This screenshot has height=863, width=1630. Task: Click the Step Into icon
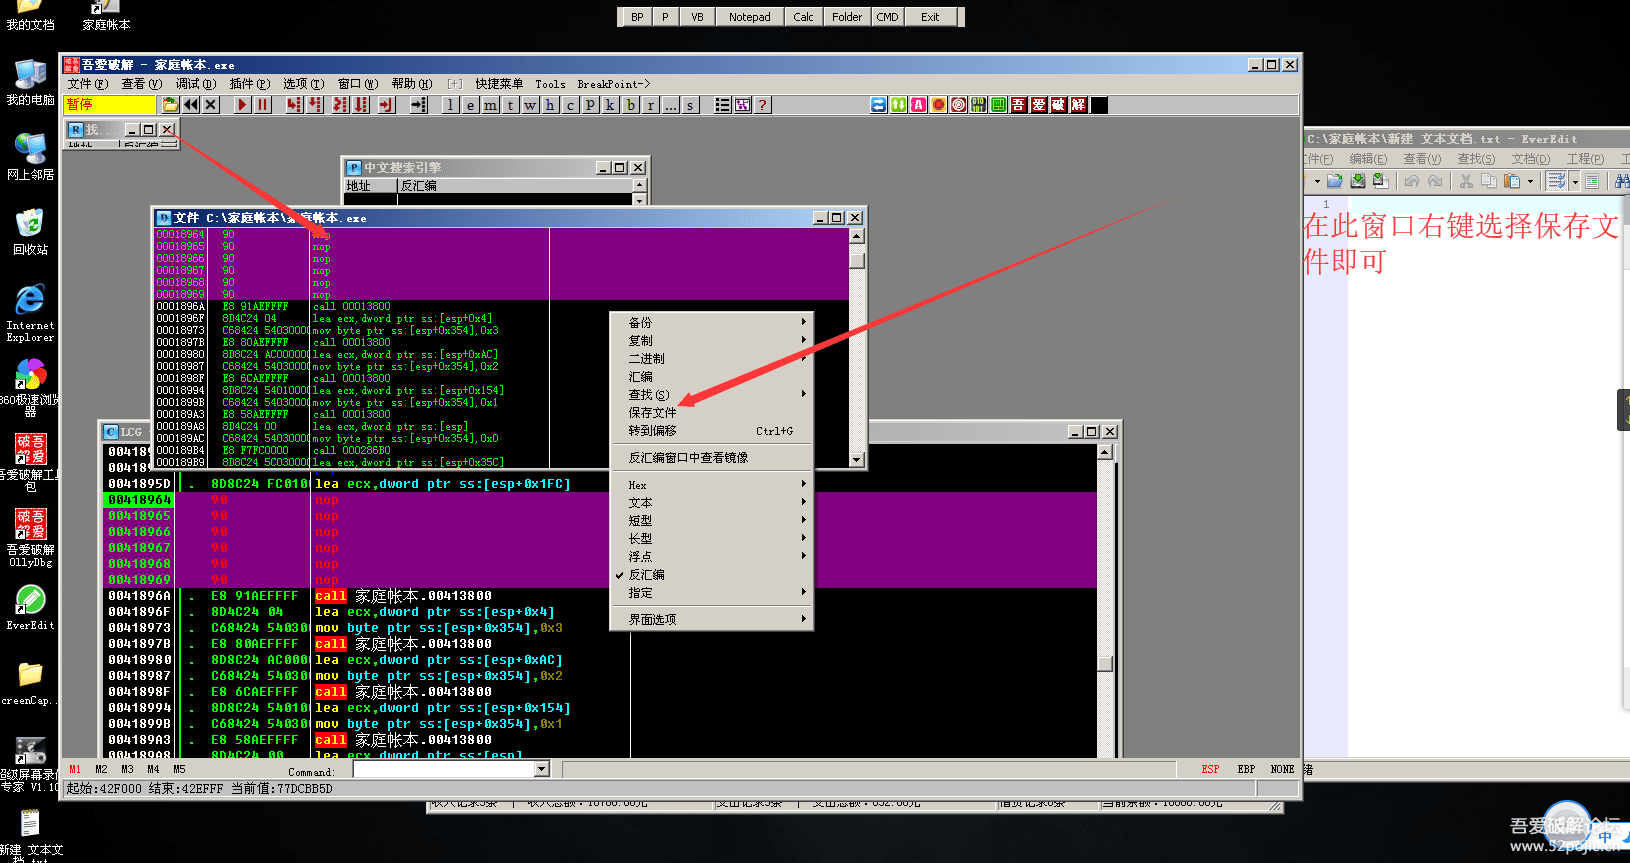tap(294, 105)
